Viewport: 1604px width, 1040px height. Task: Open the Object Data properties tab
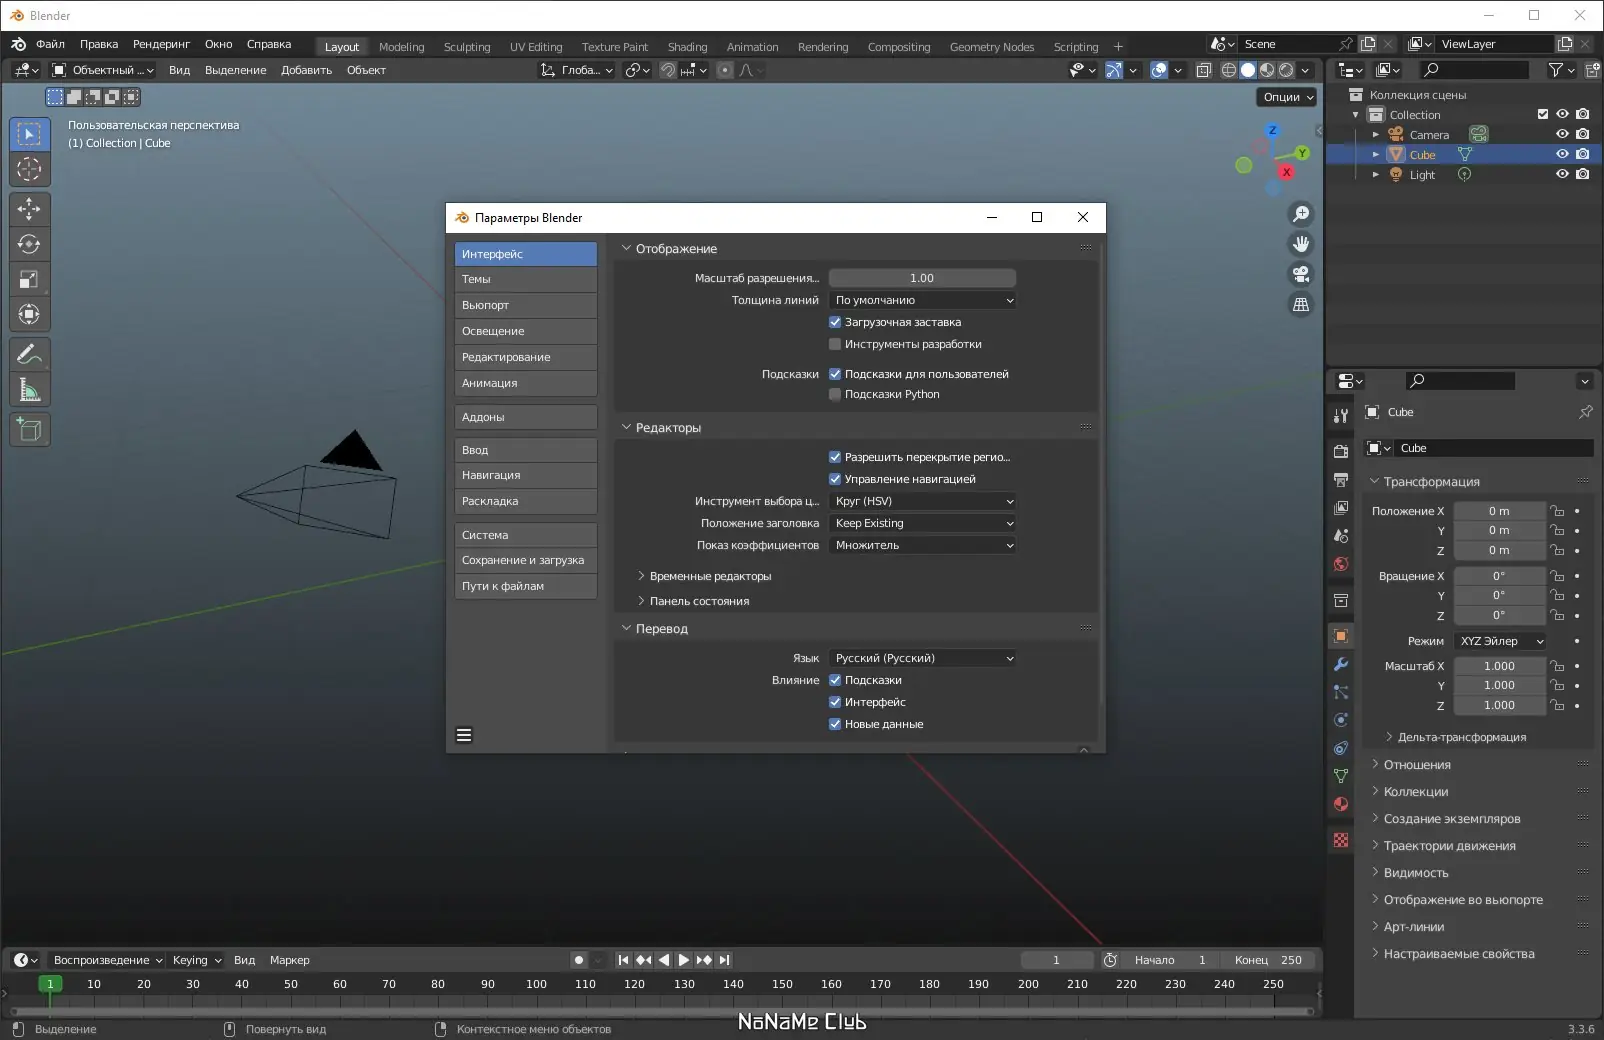(x=1341, y=776)
